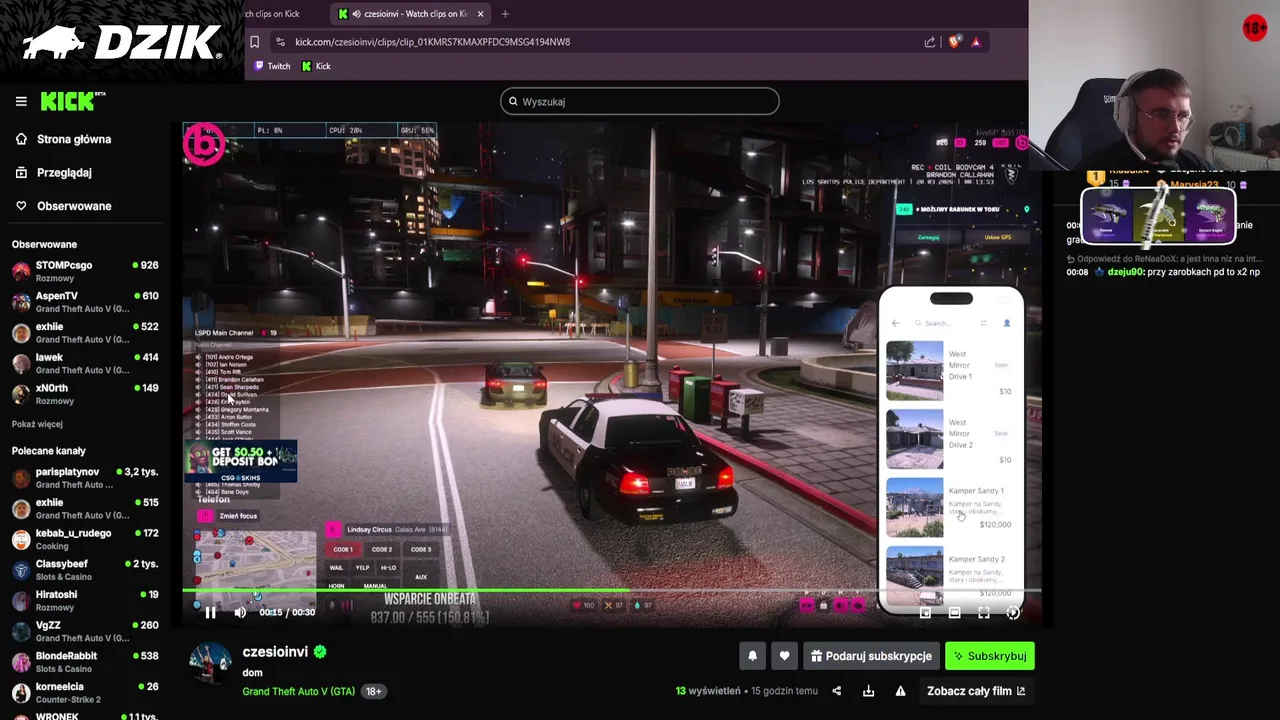Click the 00:15 / 00:30 clip timestamp

(x=287, y=612)
